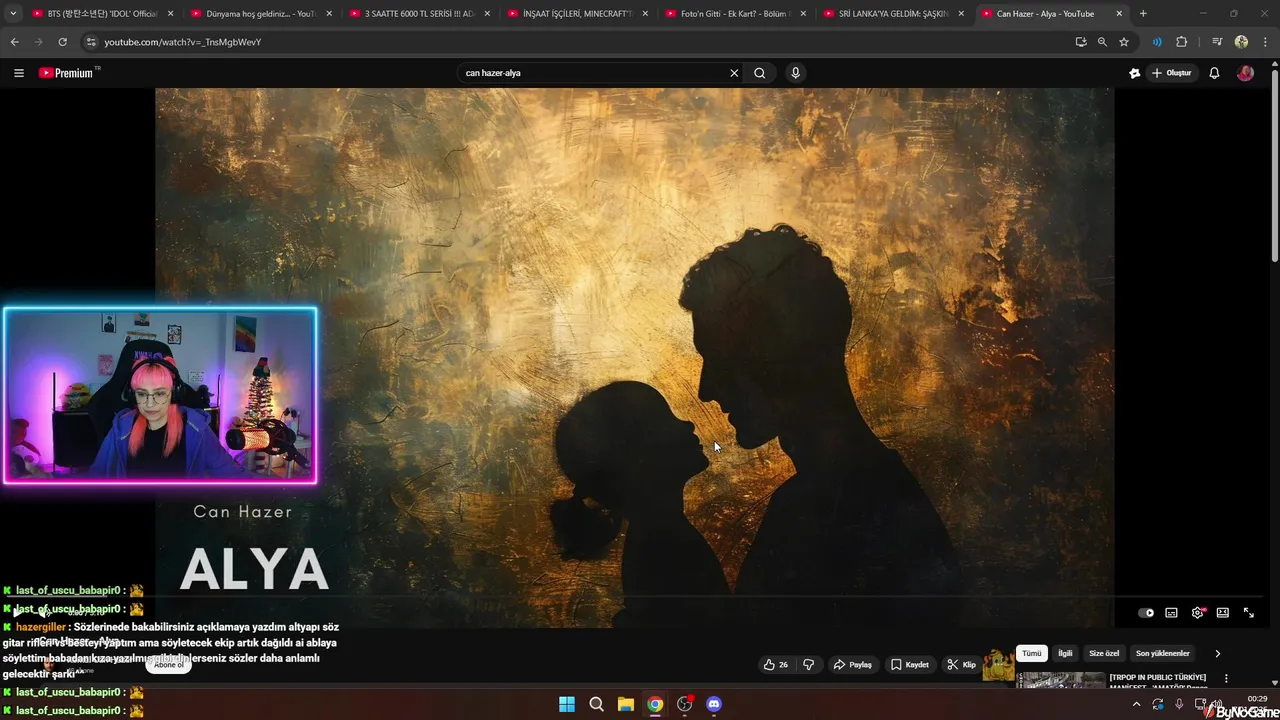View site information icon in address bar
Image resolution: width=1280 pixels, height=720 pixels.
[x=91, y=42]
